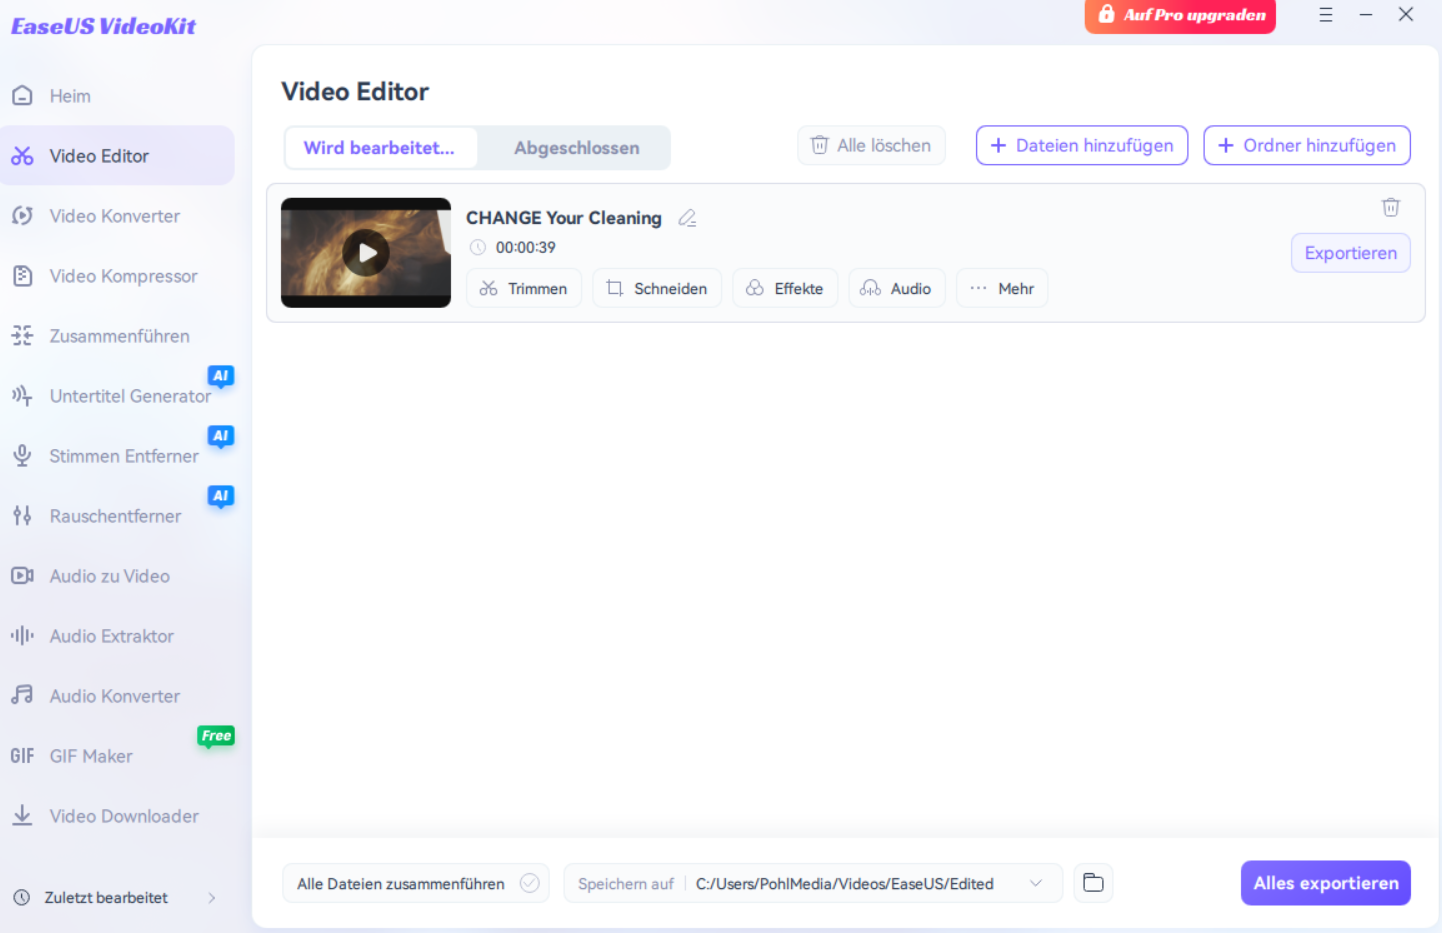Select the Schneiden crop tool
Screen dimensions: 1442x933
(x=656, y=288)
